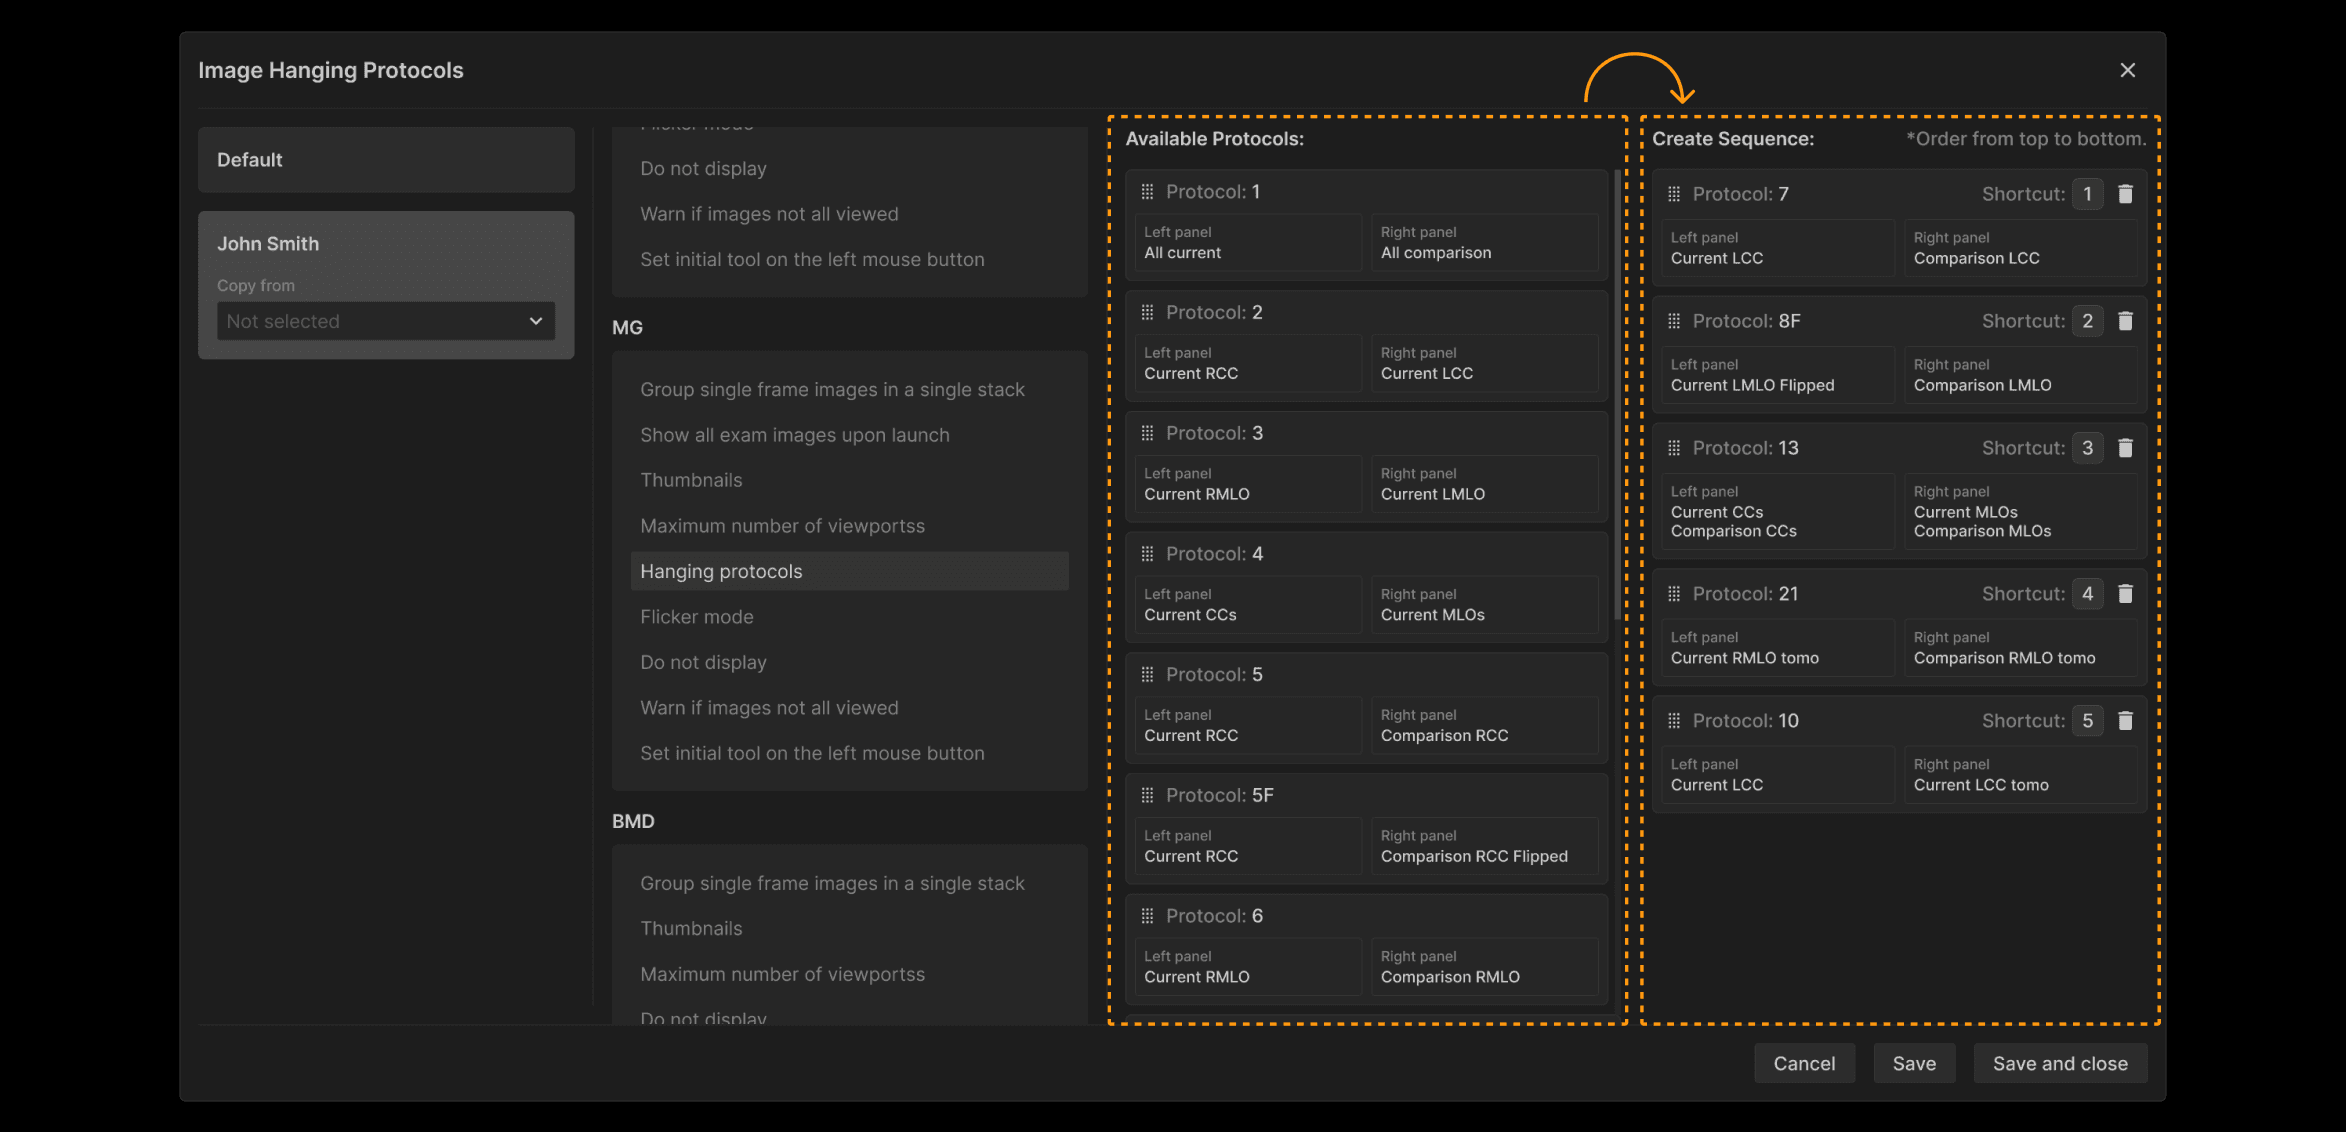Screen dimensions: 2346x1132
Task: Click the drag handle beside Protocol 4
Action: point(1147,554)
